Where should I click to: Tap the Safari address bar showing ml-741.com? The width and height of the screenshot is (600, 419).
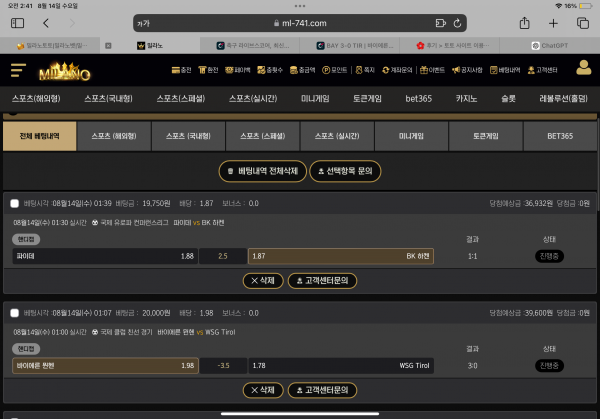(x=300, y=23)
